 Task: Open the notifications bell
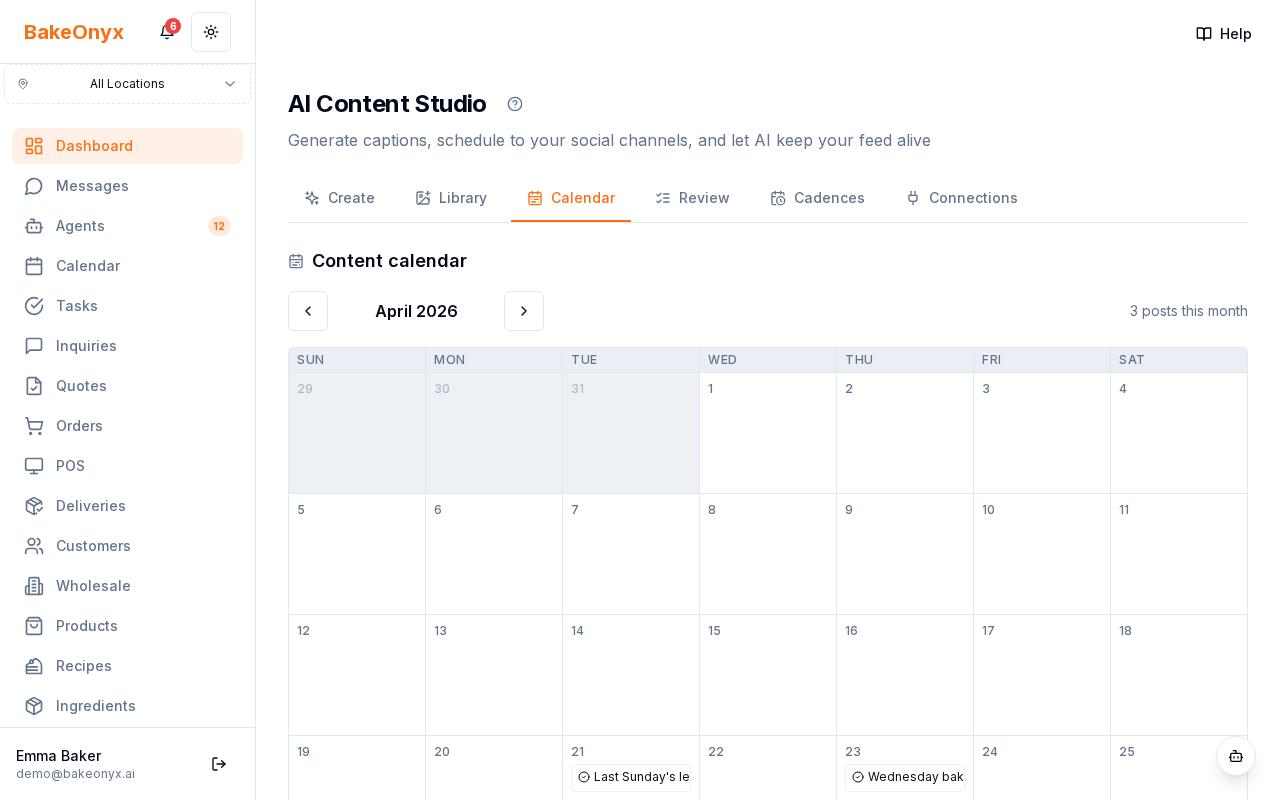(166, 32)
